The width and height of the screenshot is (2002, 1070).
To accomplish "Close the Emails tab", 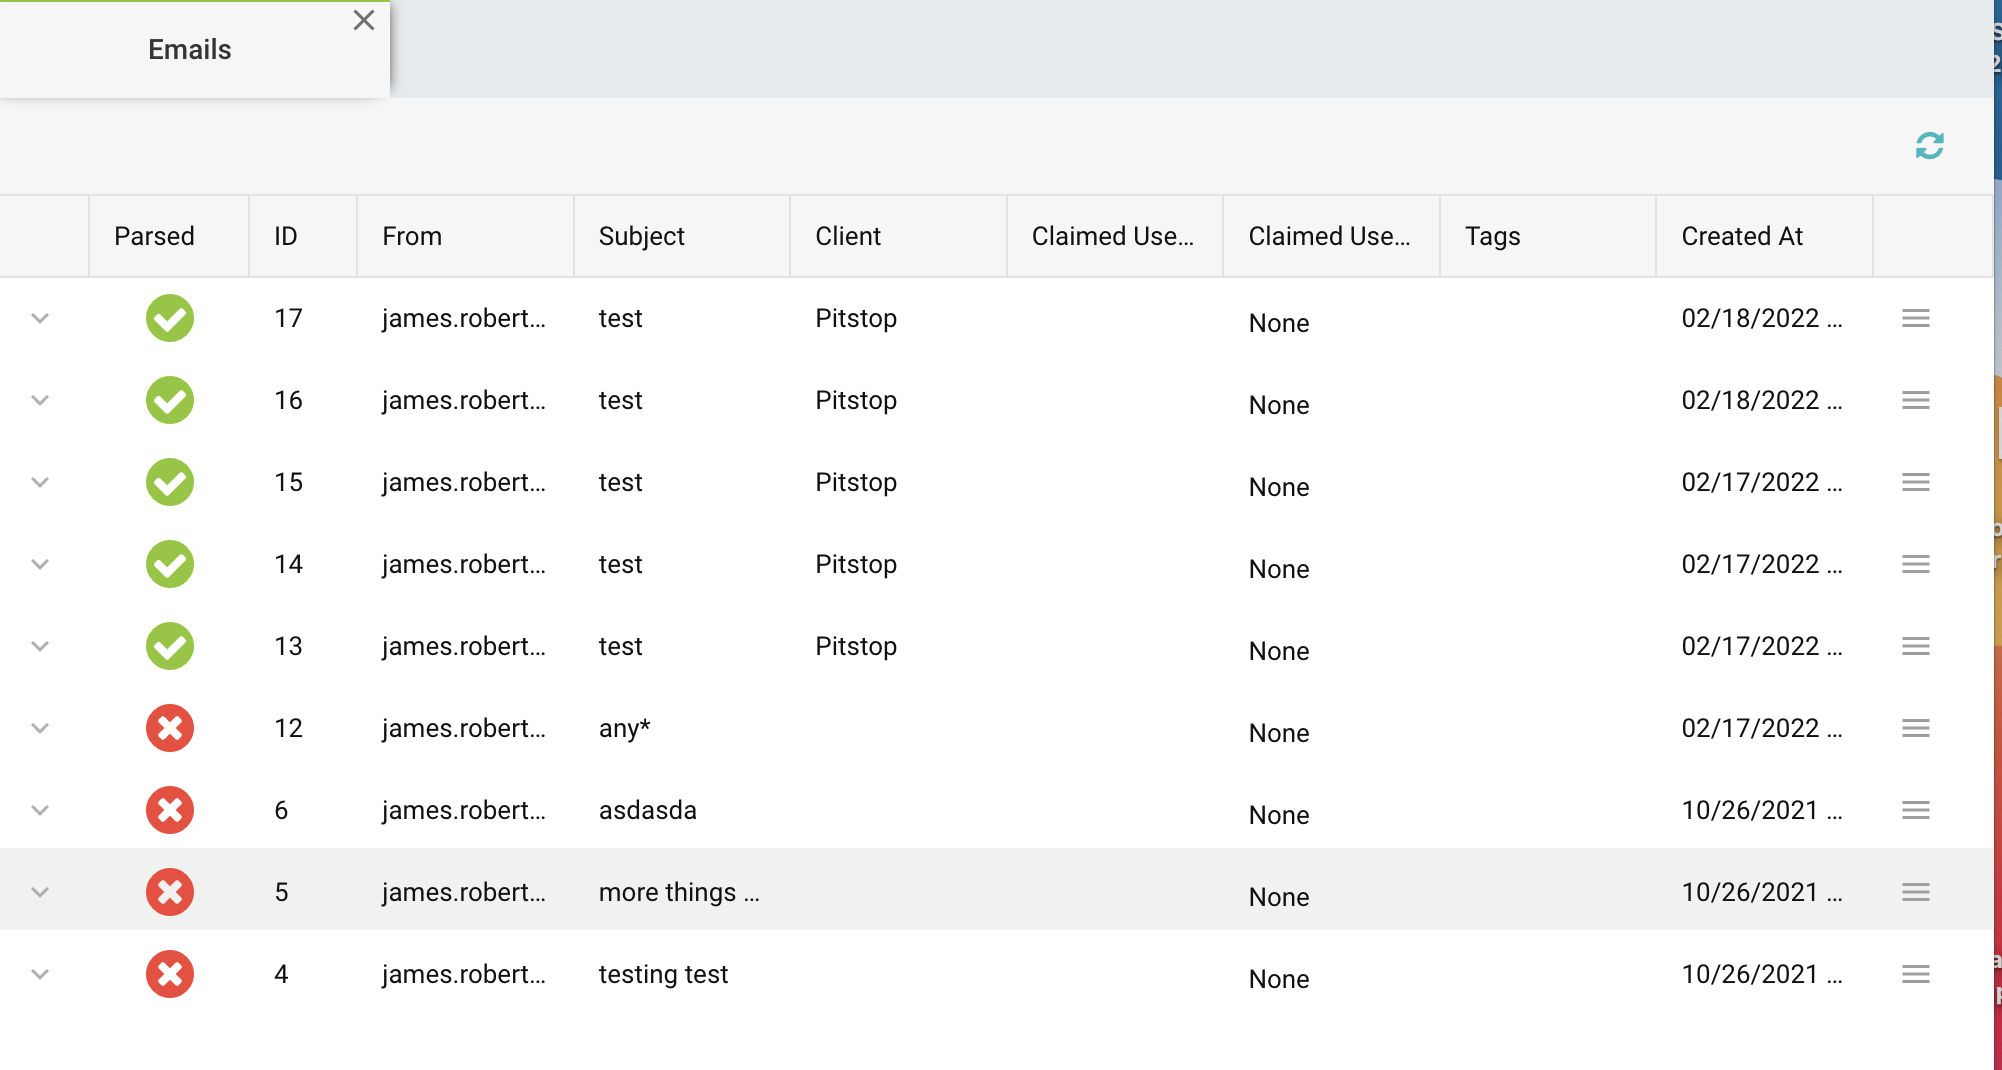I will coord(364,20).
